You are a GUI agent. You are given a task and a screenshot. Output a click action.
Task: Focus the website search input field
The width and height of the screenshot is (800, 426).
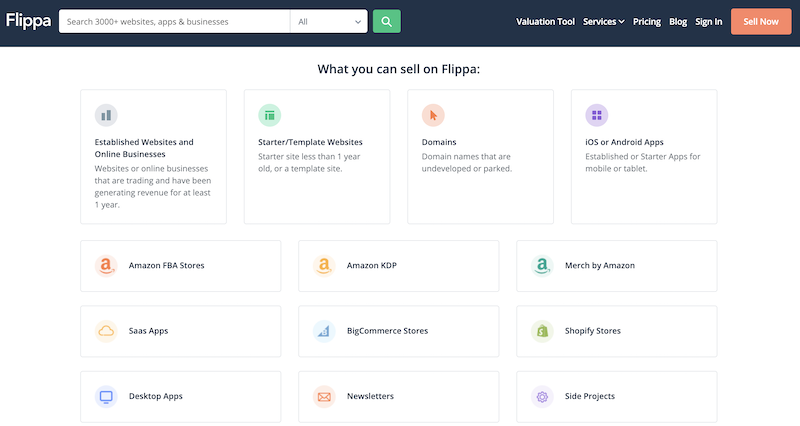(x=174, y=21)
